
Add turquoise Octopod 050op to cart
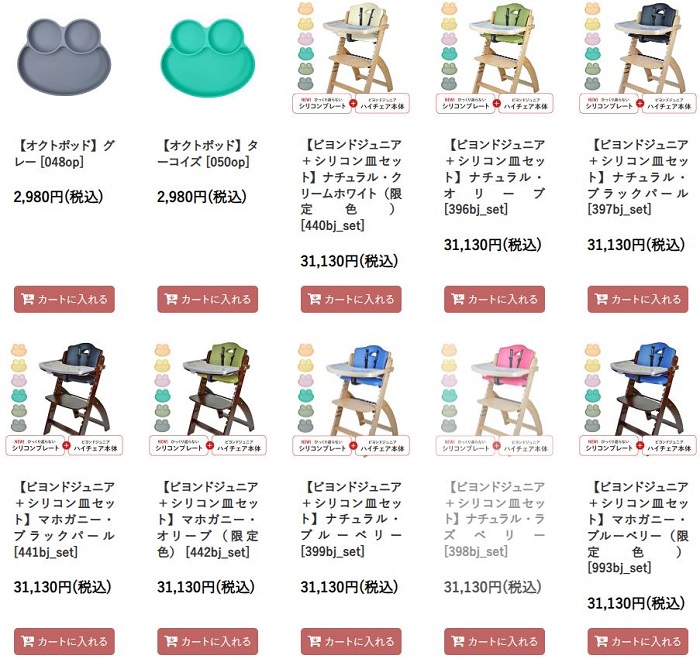[x=208, y=299]
